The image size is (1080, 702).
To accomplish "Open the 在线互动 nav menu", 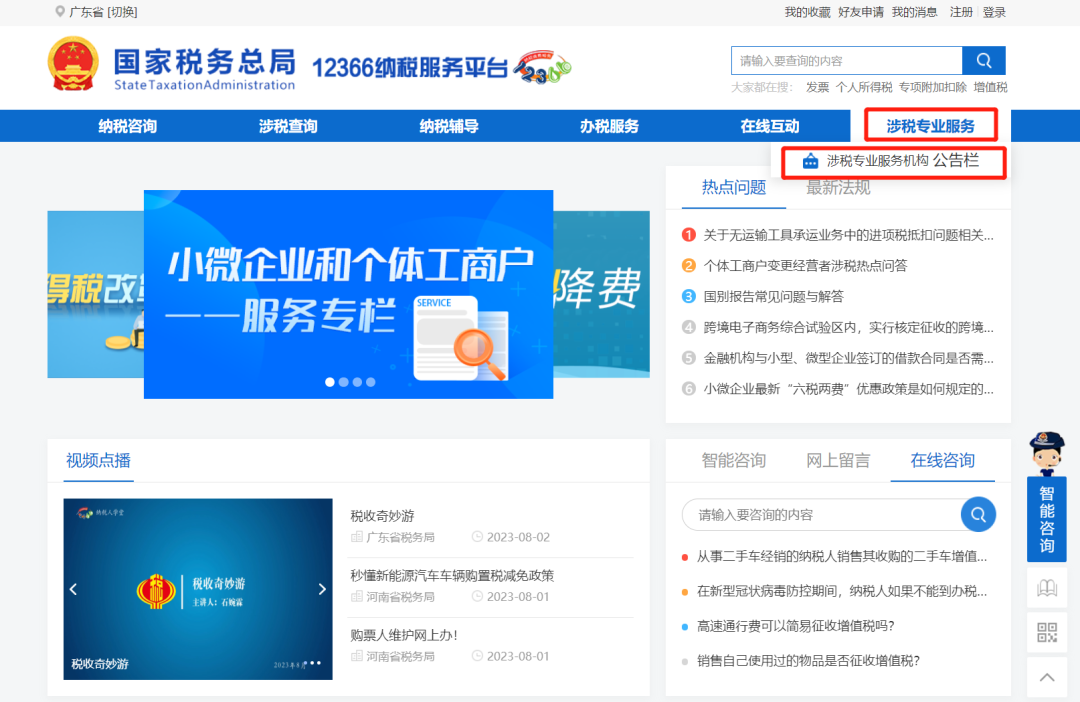I will coord(770,126).
